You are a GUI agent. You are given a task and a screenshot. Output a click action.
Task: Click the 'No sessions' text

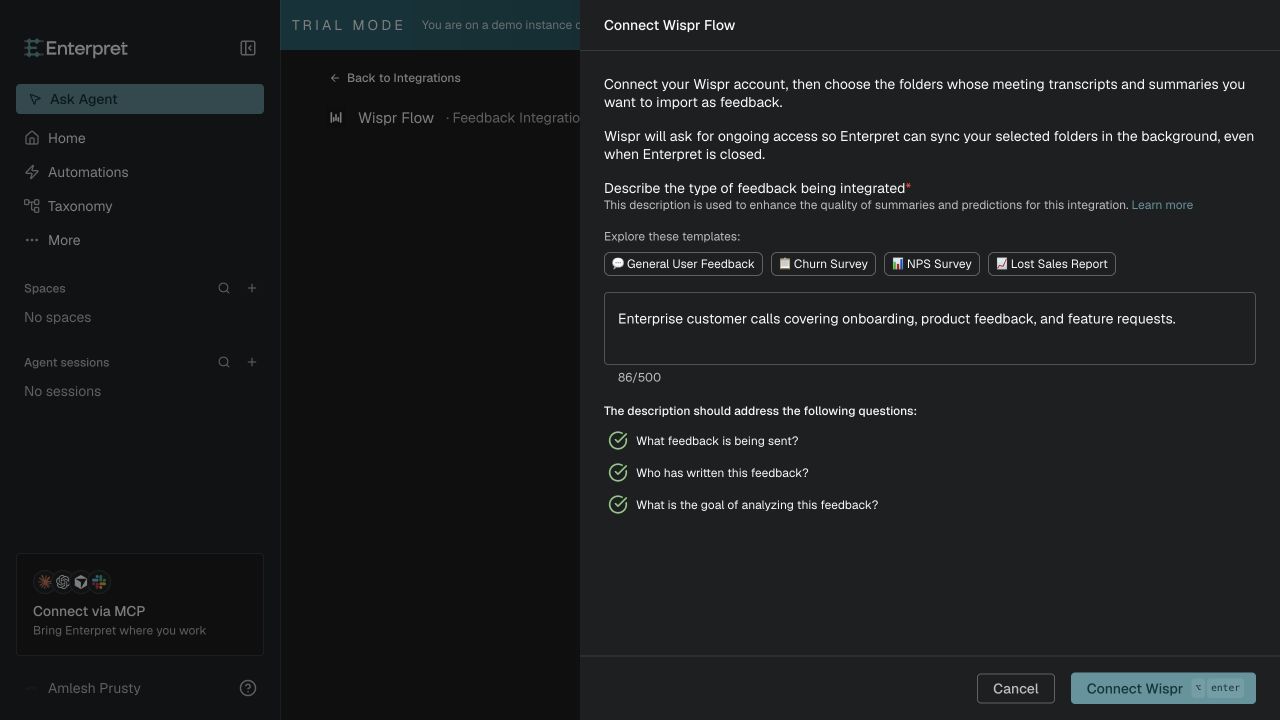point(62,391)
